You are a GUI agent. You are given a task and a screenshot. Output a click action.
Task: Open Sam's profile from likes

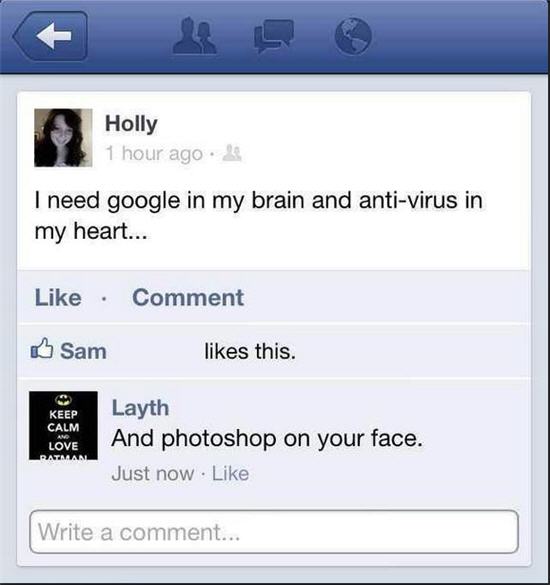83,351
